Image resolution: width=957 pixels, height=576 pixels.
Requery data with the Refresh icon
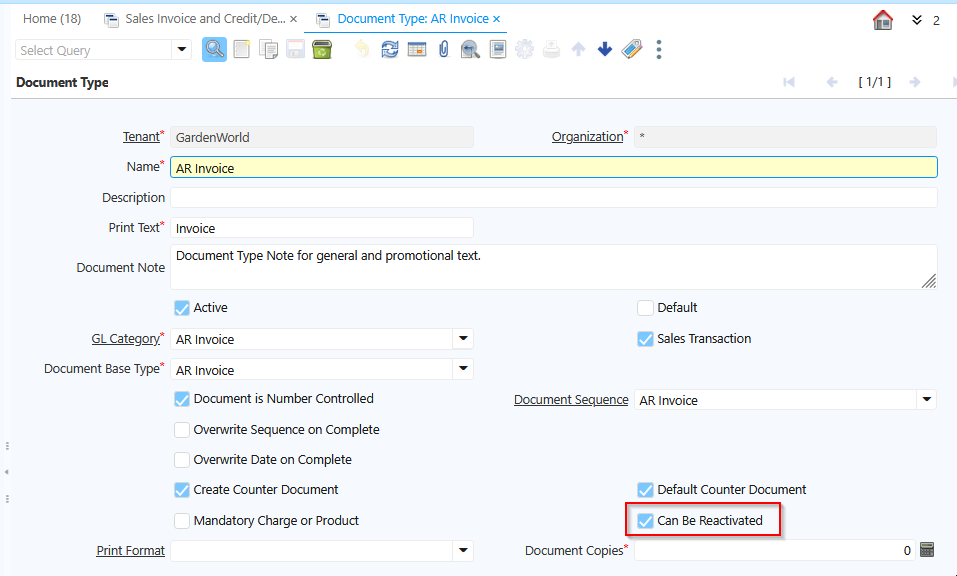click(x=389, y=49)
